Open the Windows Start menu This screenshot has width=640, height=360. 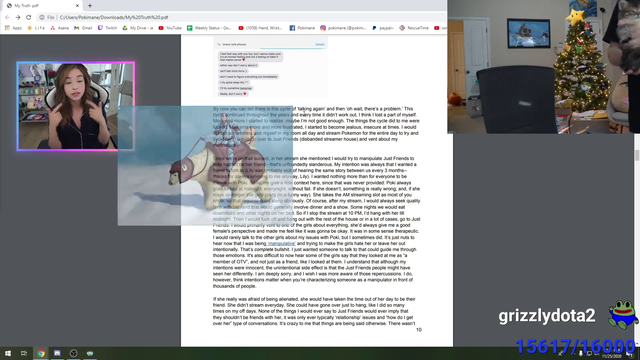pyautogui.click(x=8, y=353)
